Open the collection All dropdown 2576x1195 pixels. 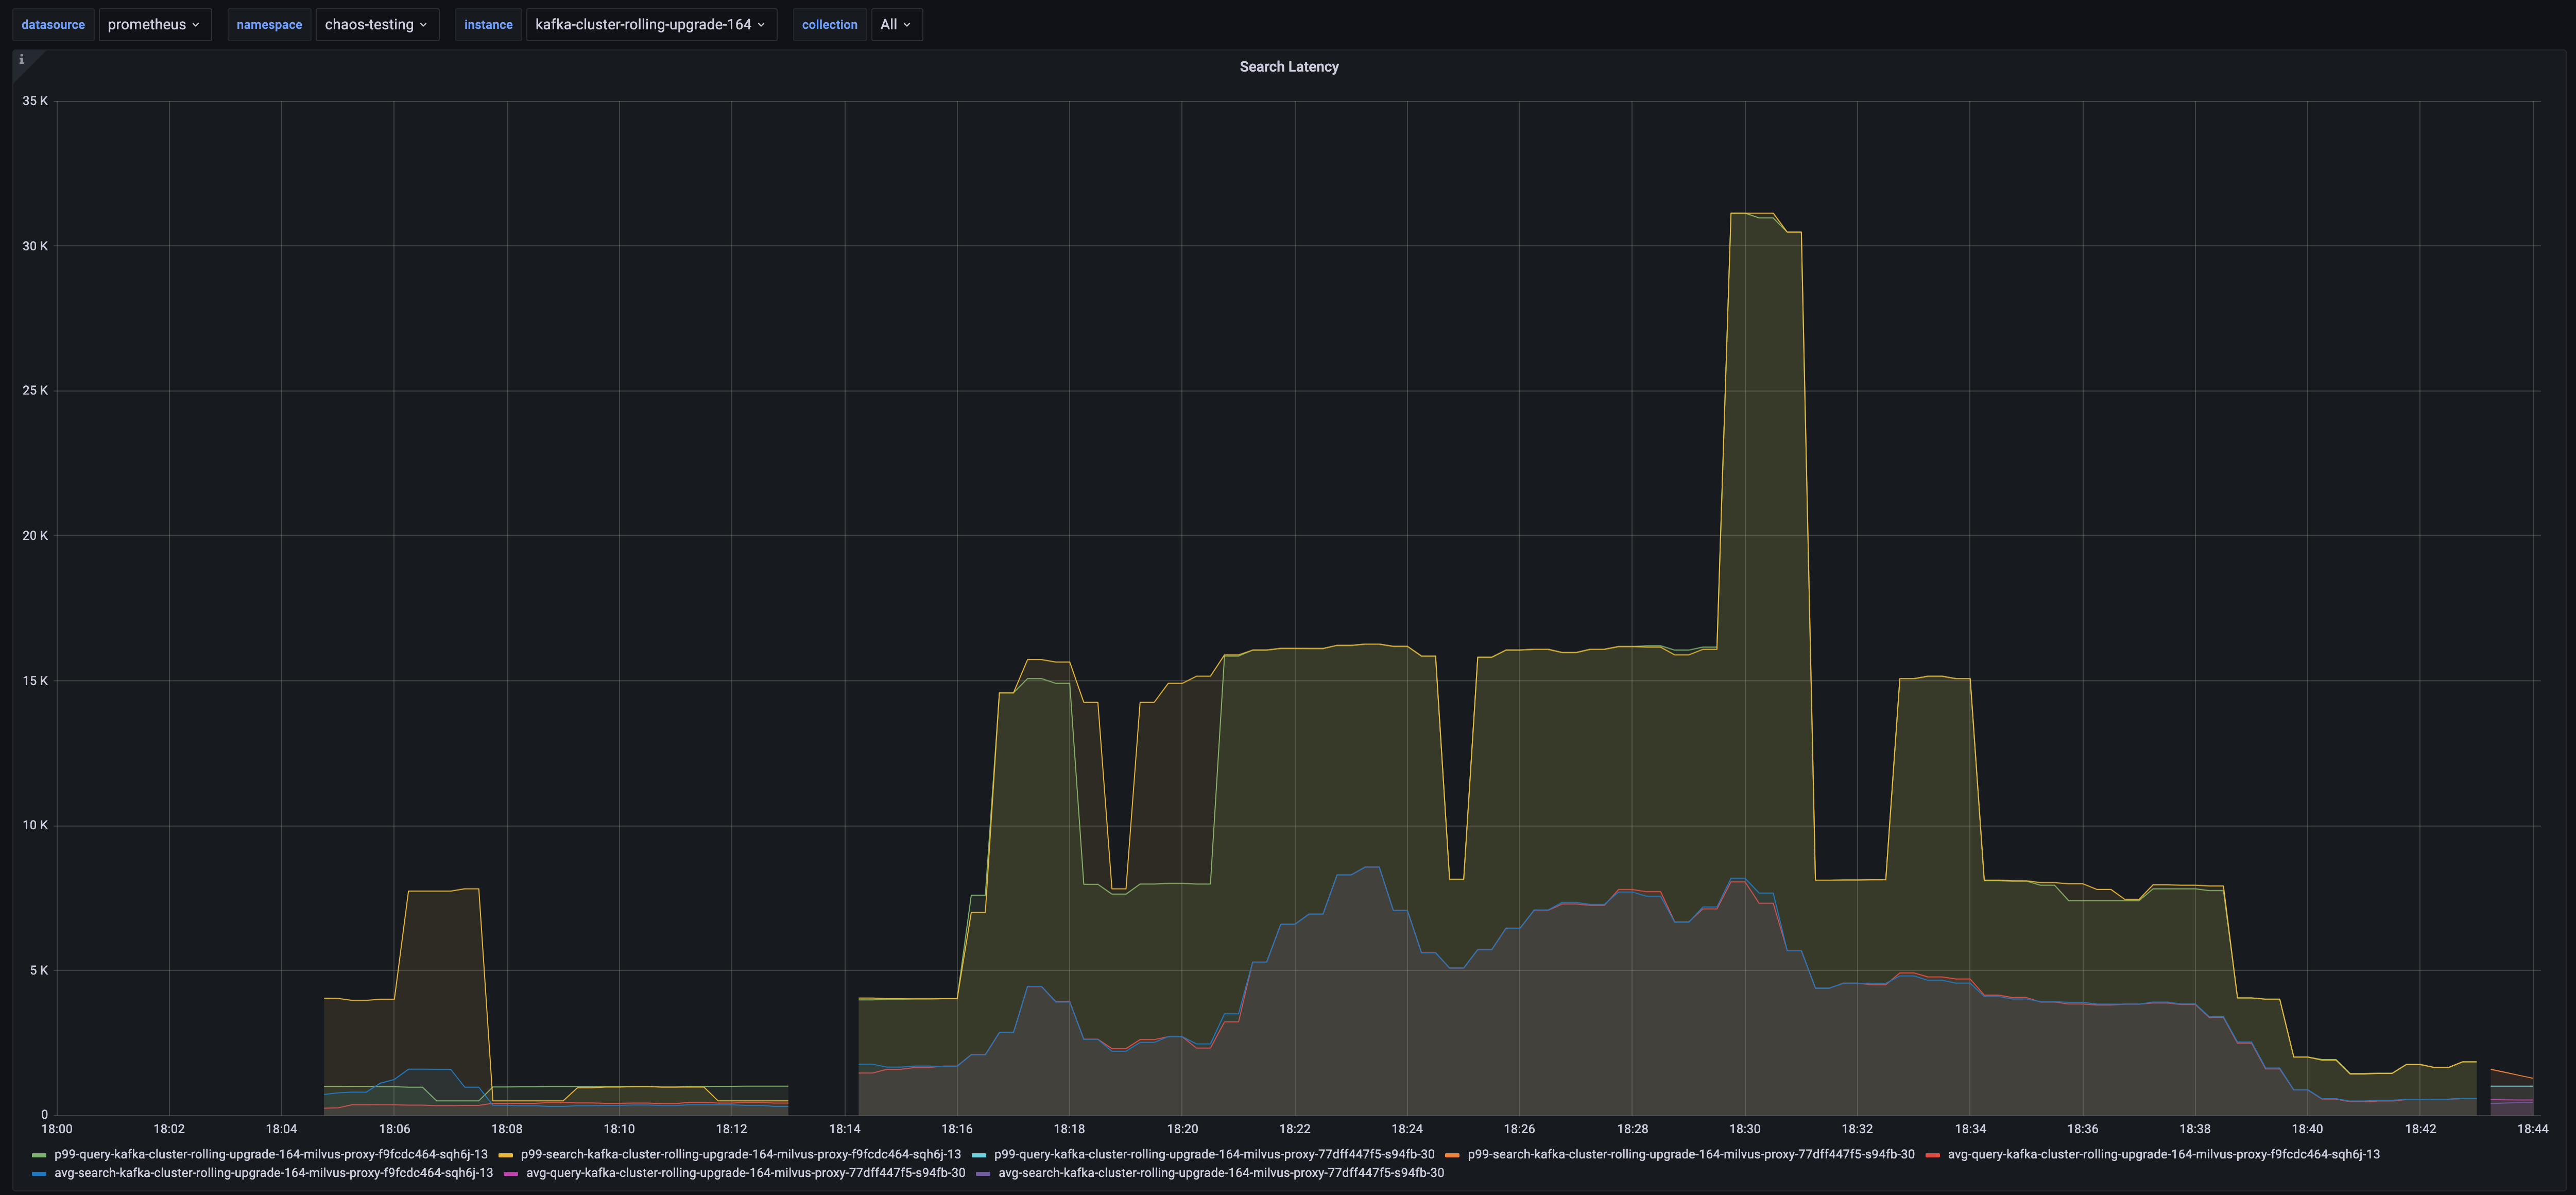[896, 24]
